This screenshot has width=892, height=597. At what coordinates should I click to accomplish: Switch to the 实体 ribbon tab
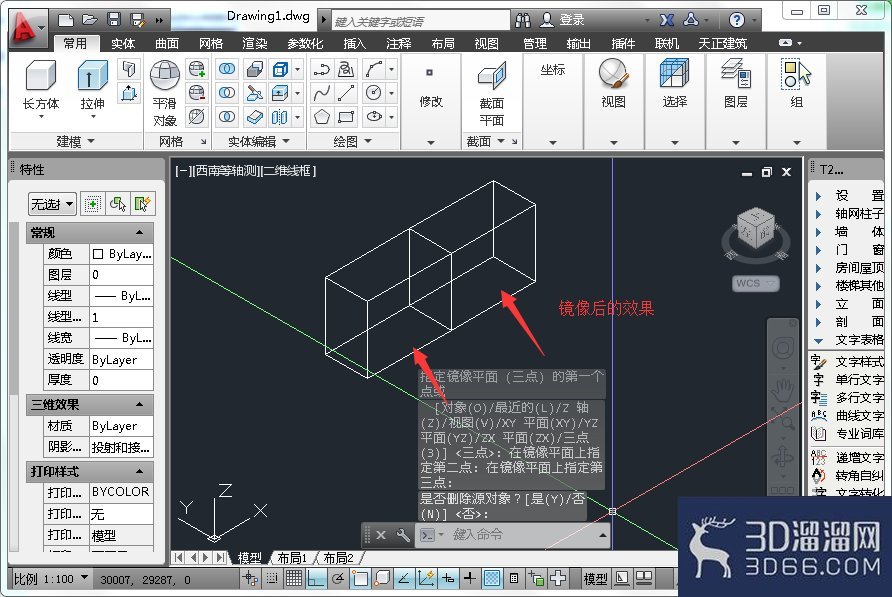(x=123, y=43)
